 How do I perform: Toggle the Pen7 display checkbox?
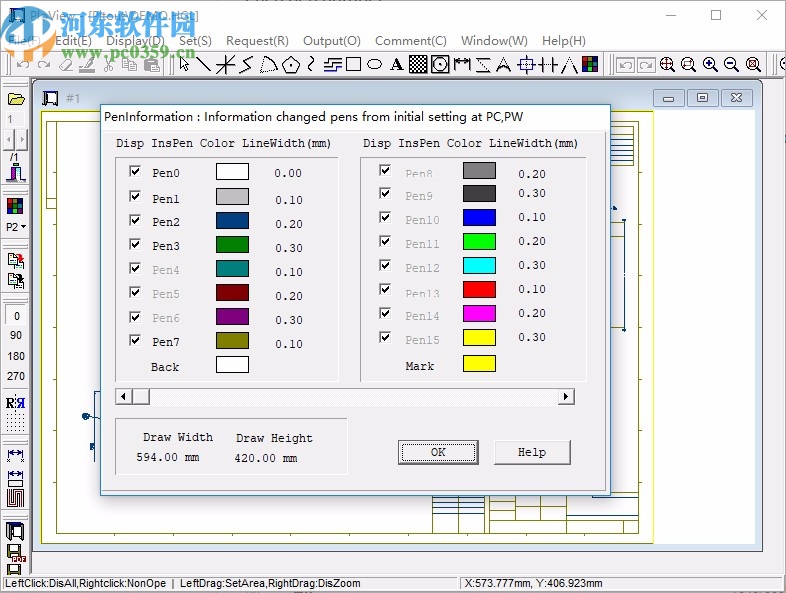tap(135, 340)
